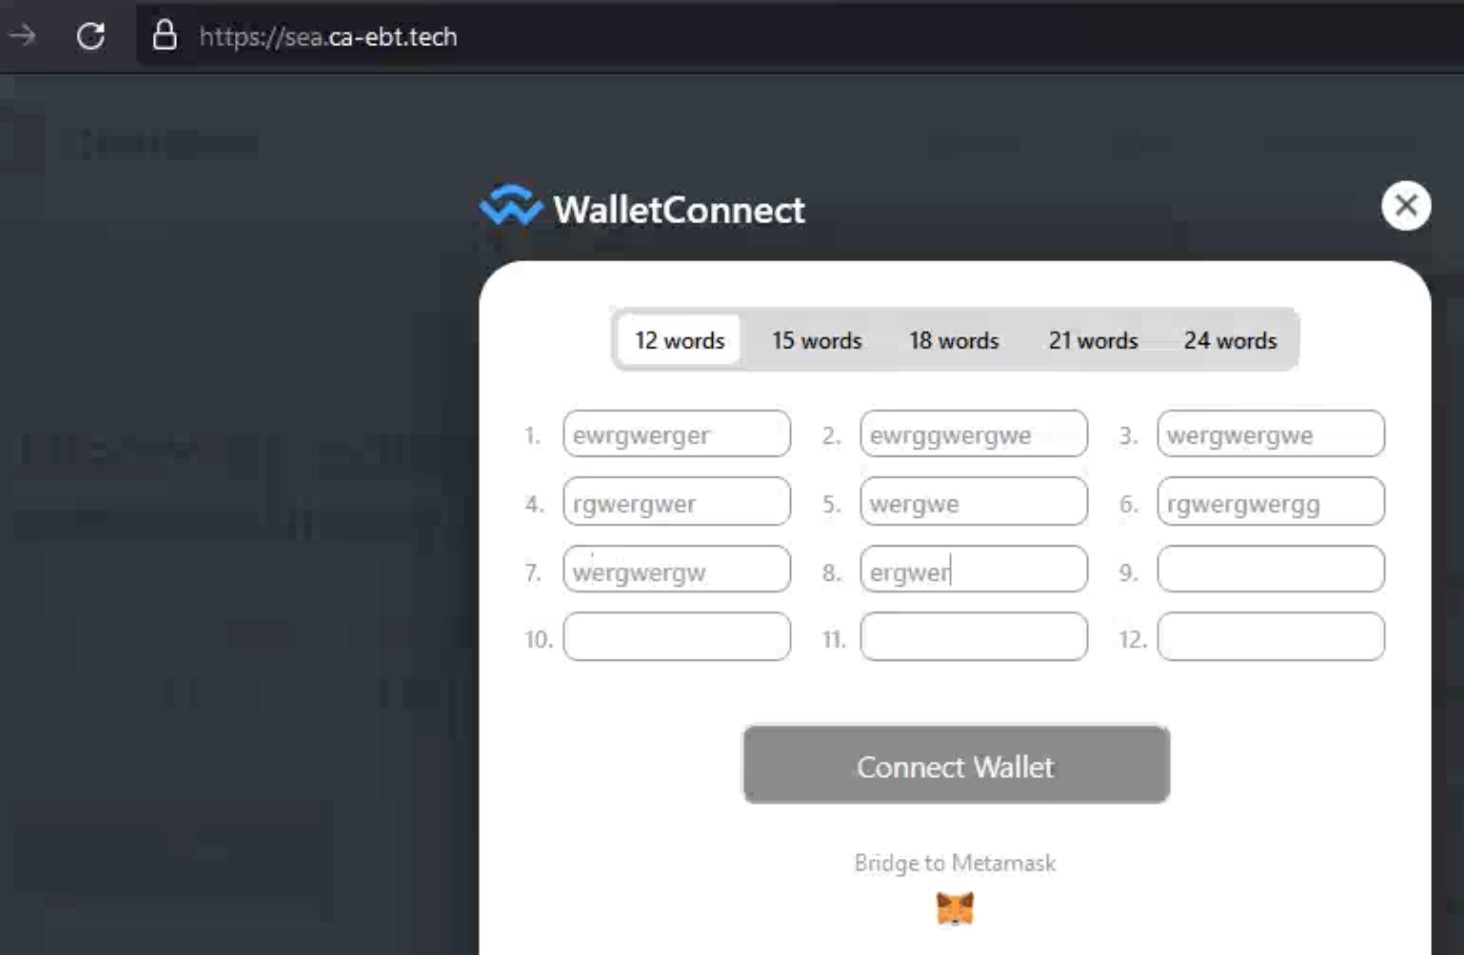
Task: Choose the 18 words option
Action: coord(954,340)
